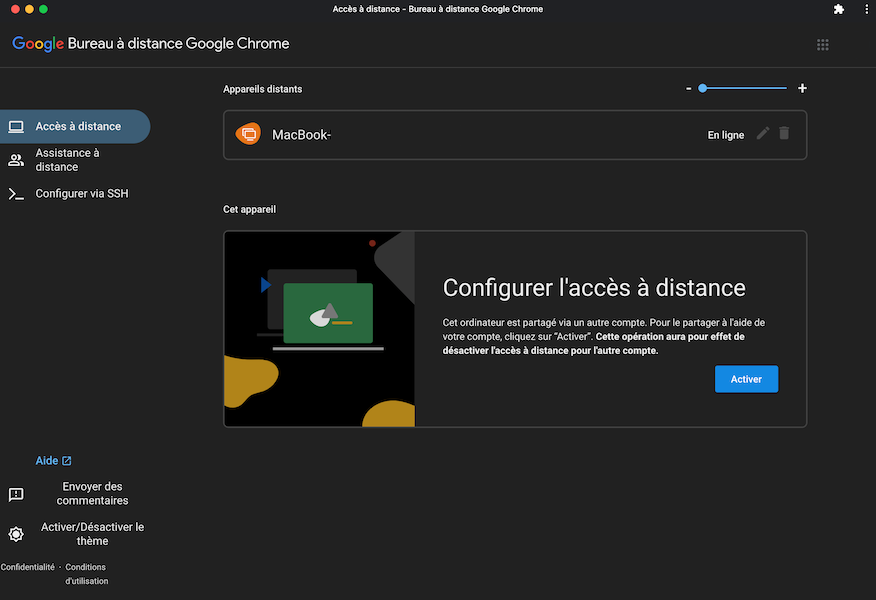Click the people icon for Assistance à distance
Screen dimensions: 876x600
pyautogui.click(x=16, y=160)
